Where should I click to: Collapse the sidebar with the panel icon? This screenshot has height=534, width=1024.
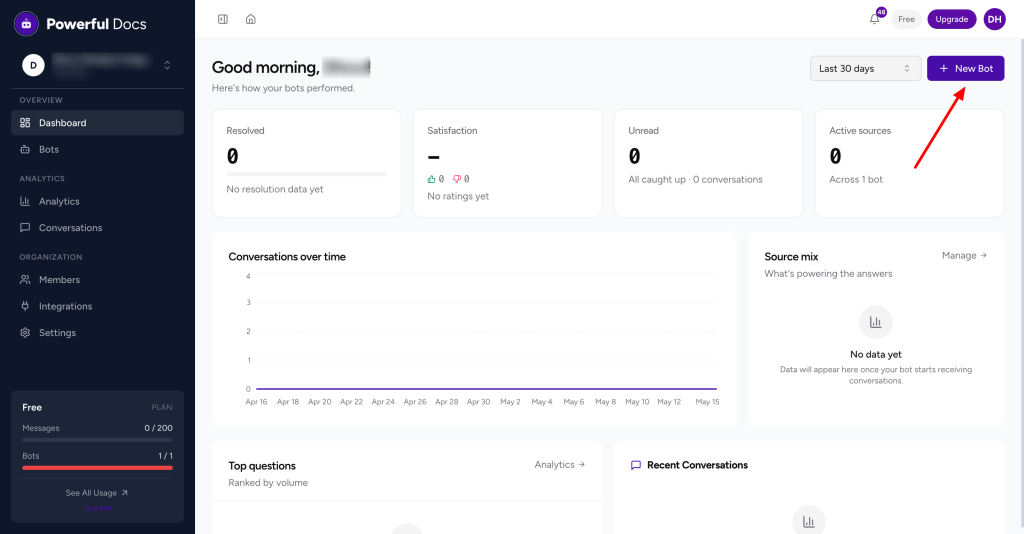pos(223,19)
